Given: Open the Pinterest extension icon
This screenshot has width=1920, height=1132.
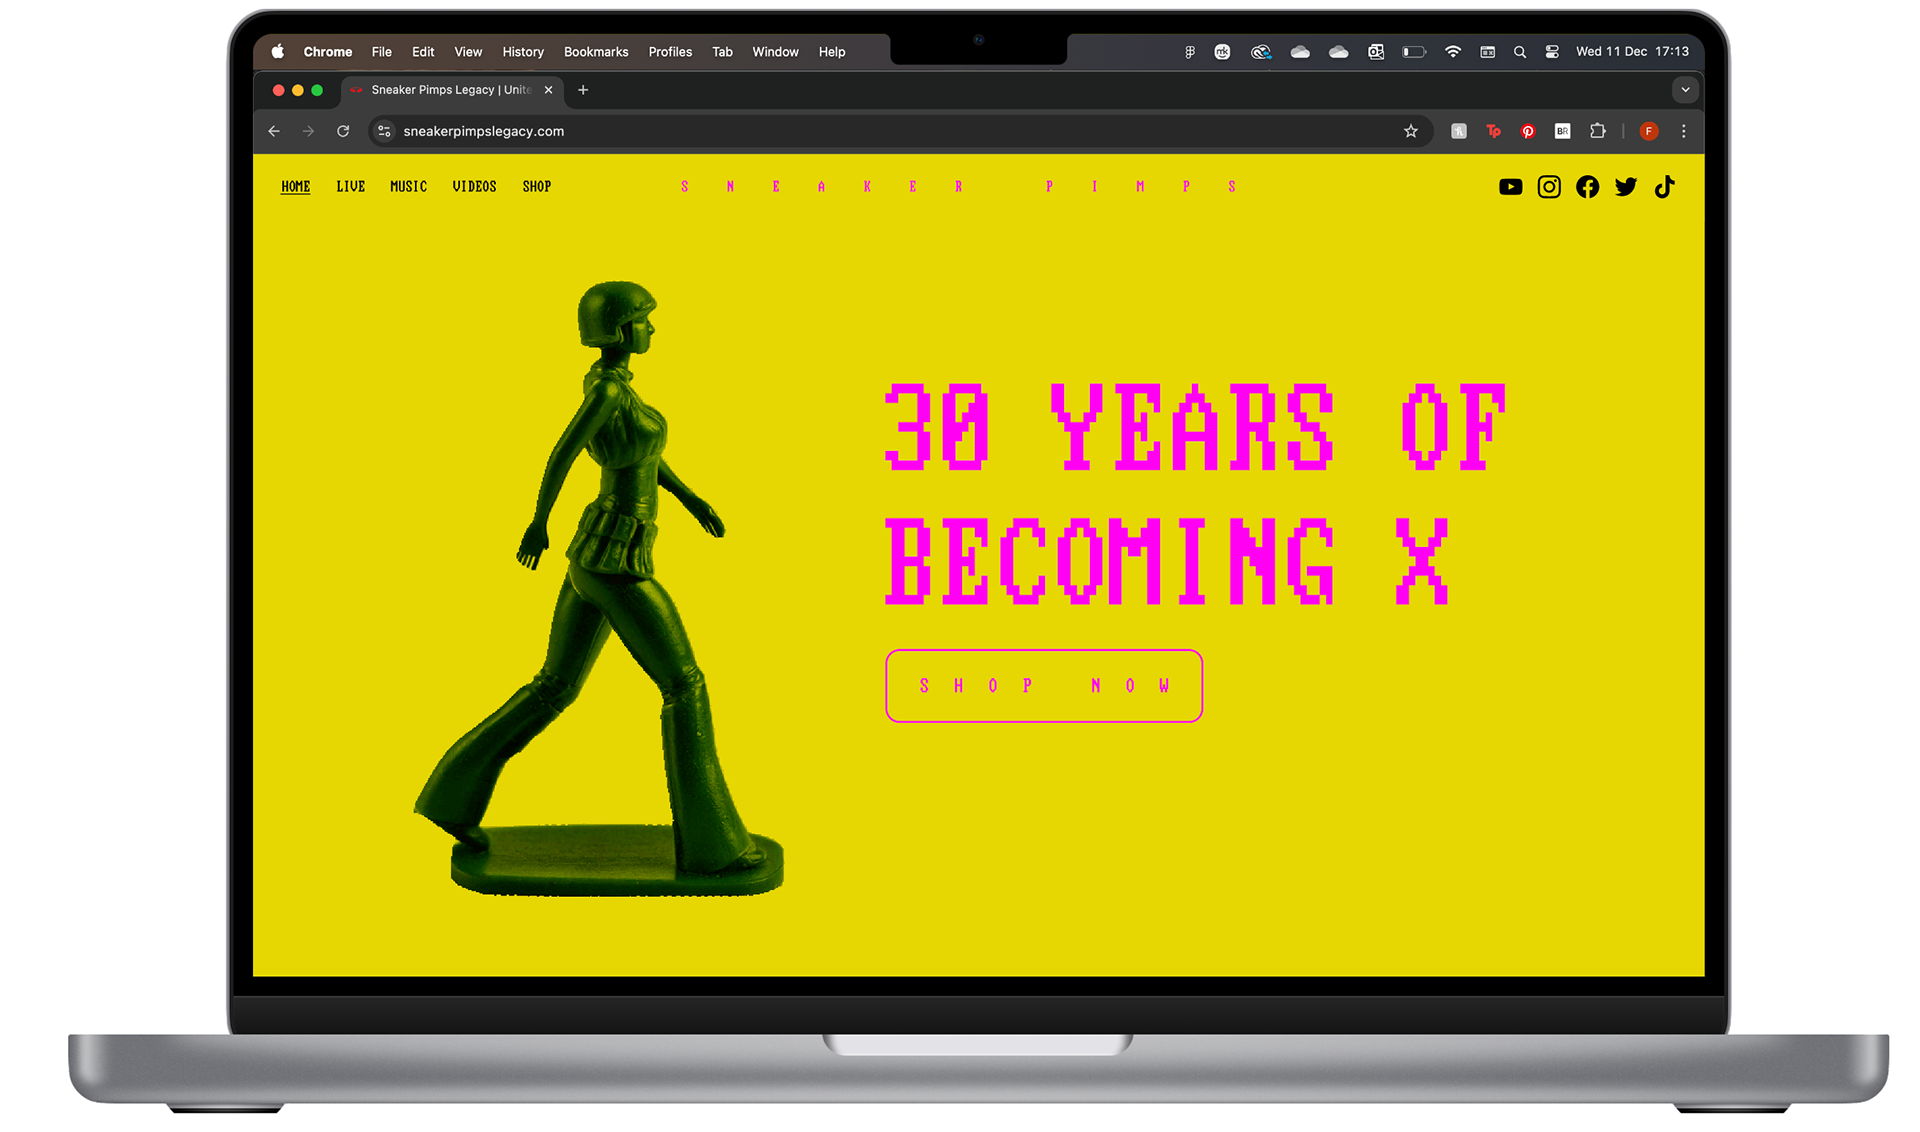Looking at the screenshot, I should (1528, 131).
